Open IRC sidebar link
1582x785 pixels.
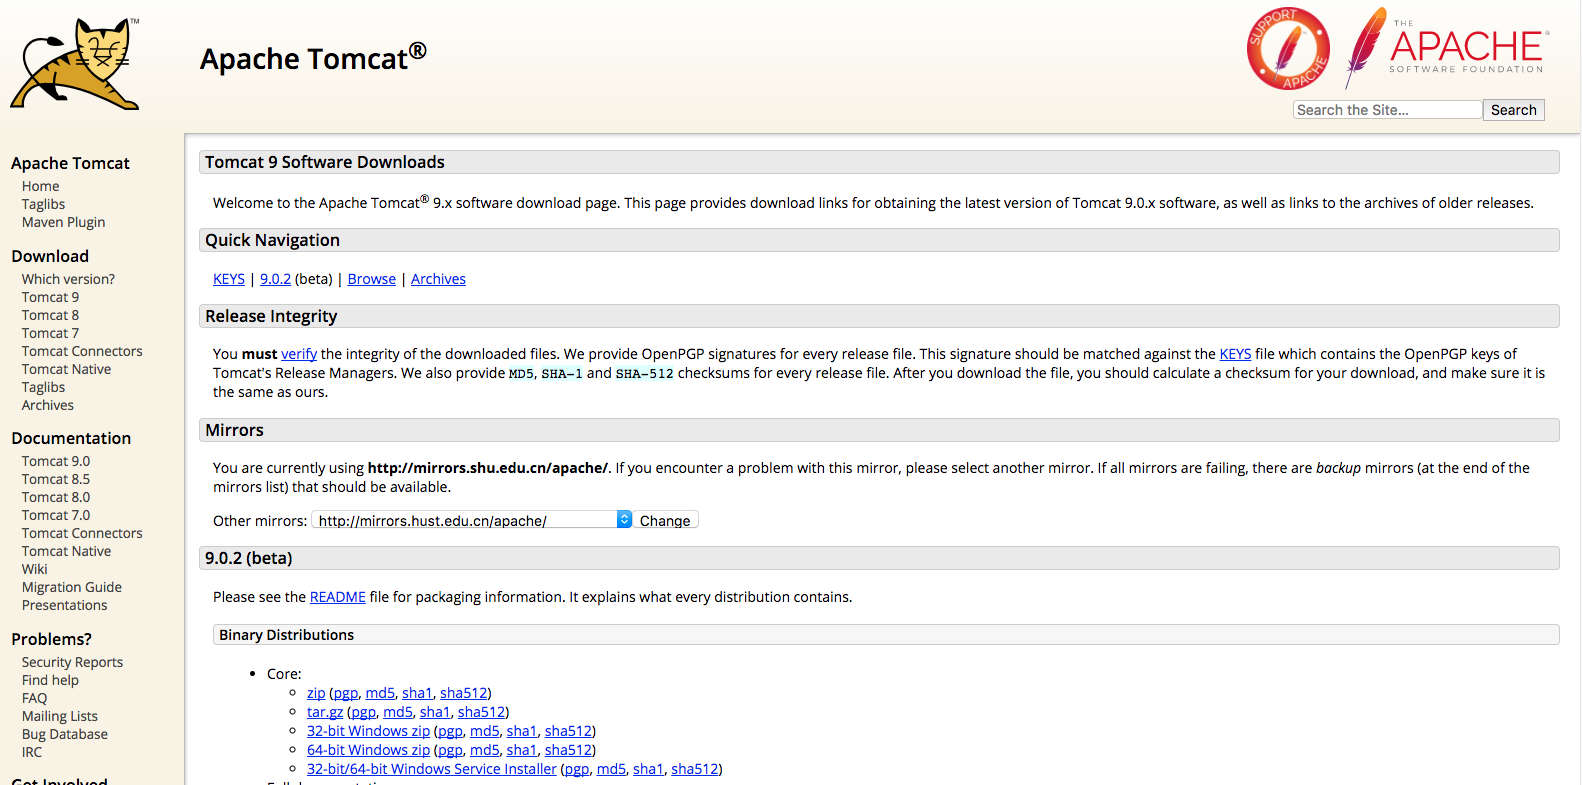(x=32, y=752)
